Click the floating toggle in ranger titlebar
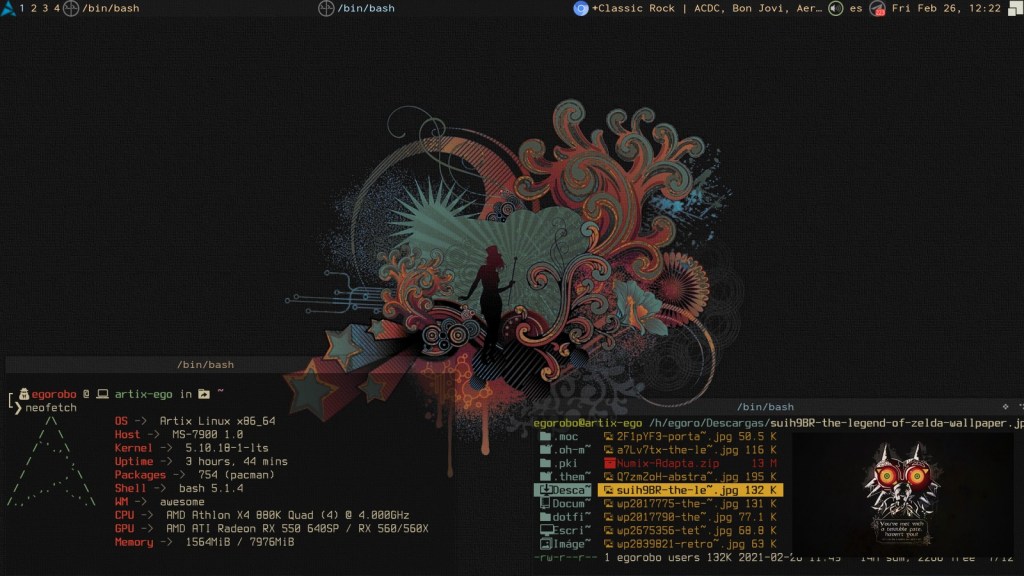This screenshot has height=576, width=1024. click(x=1004, y=407)
